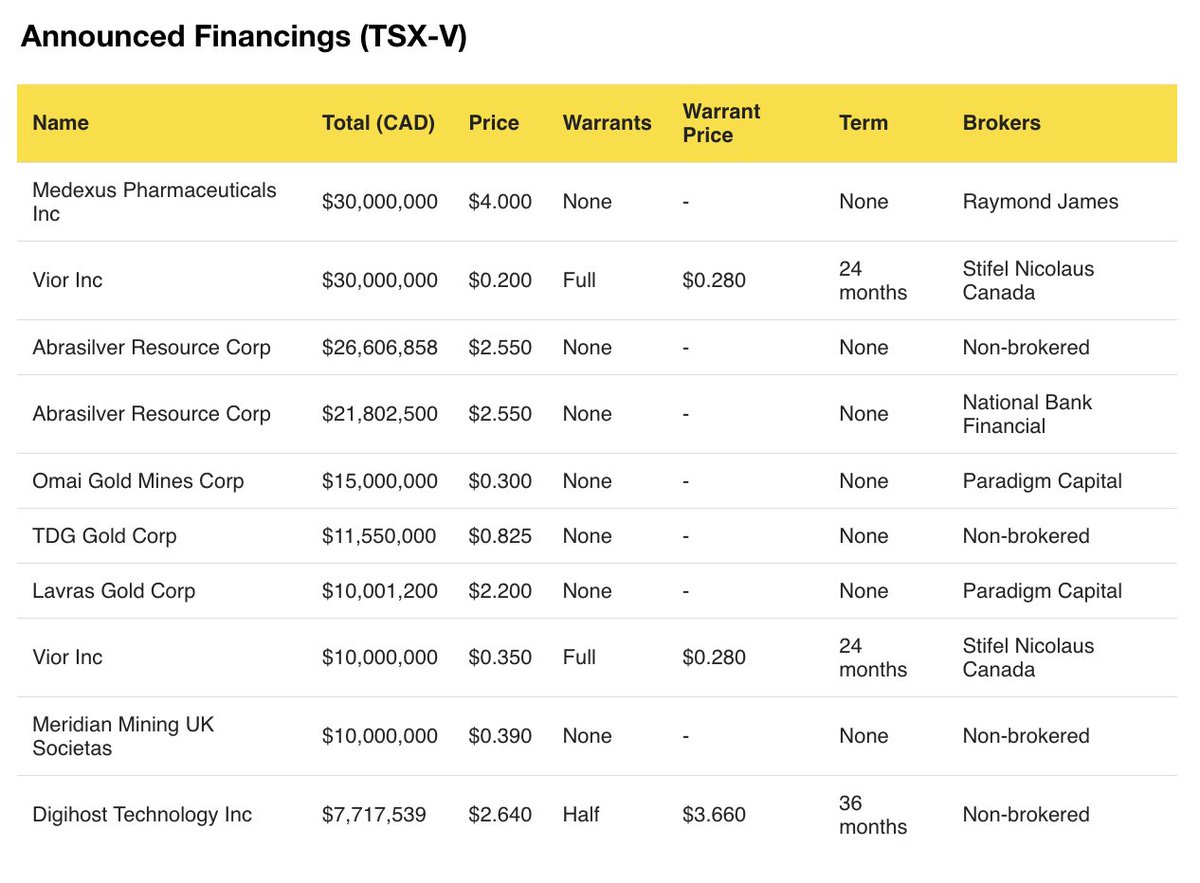Click the $2.640 Digihost price
1200x883 pixels.
[500, 815]
